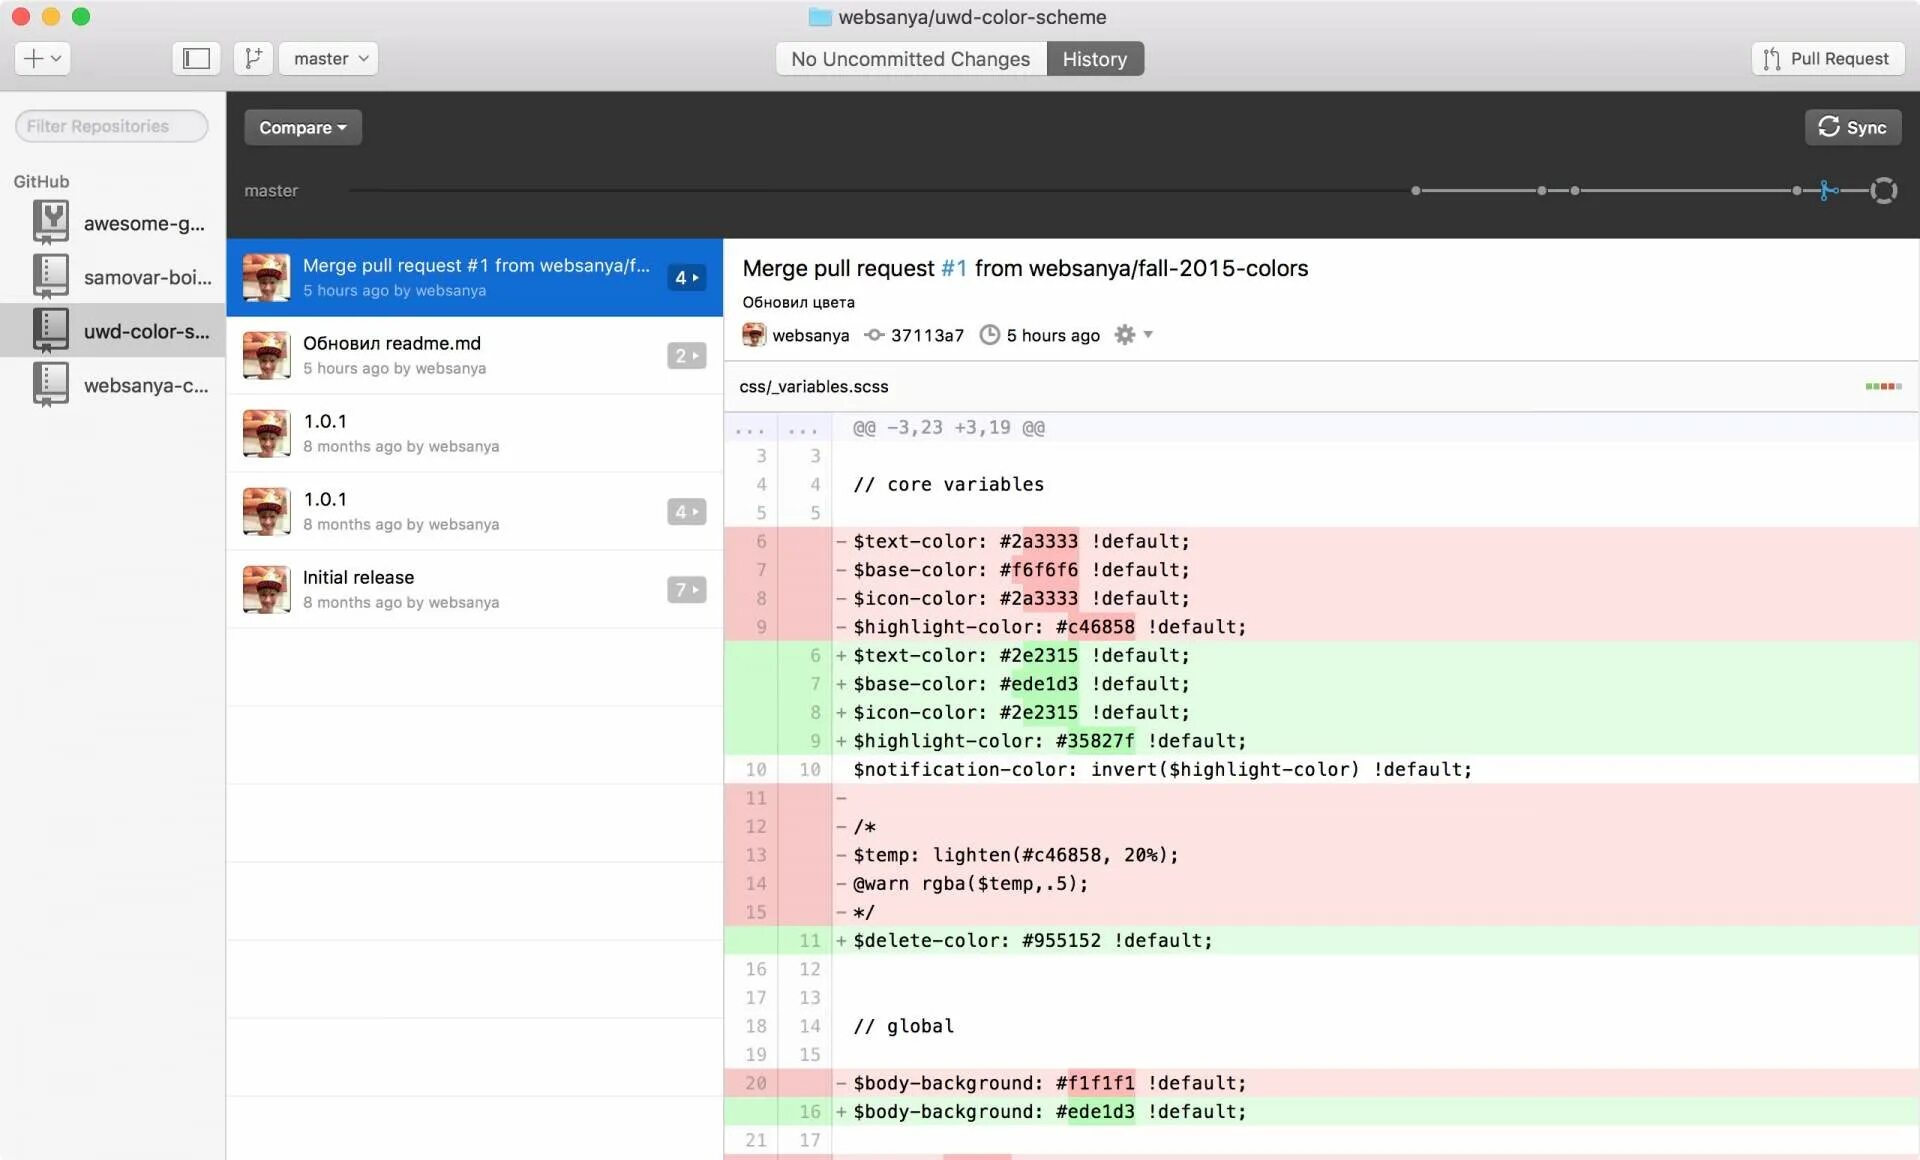The width and height of the screenshot is (1920, 1160).
Task: Open the master branch dropdown
Action: (329, 58)
